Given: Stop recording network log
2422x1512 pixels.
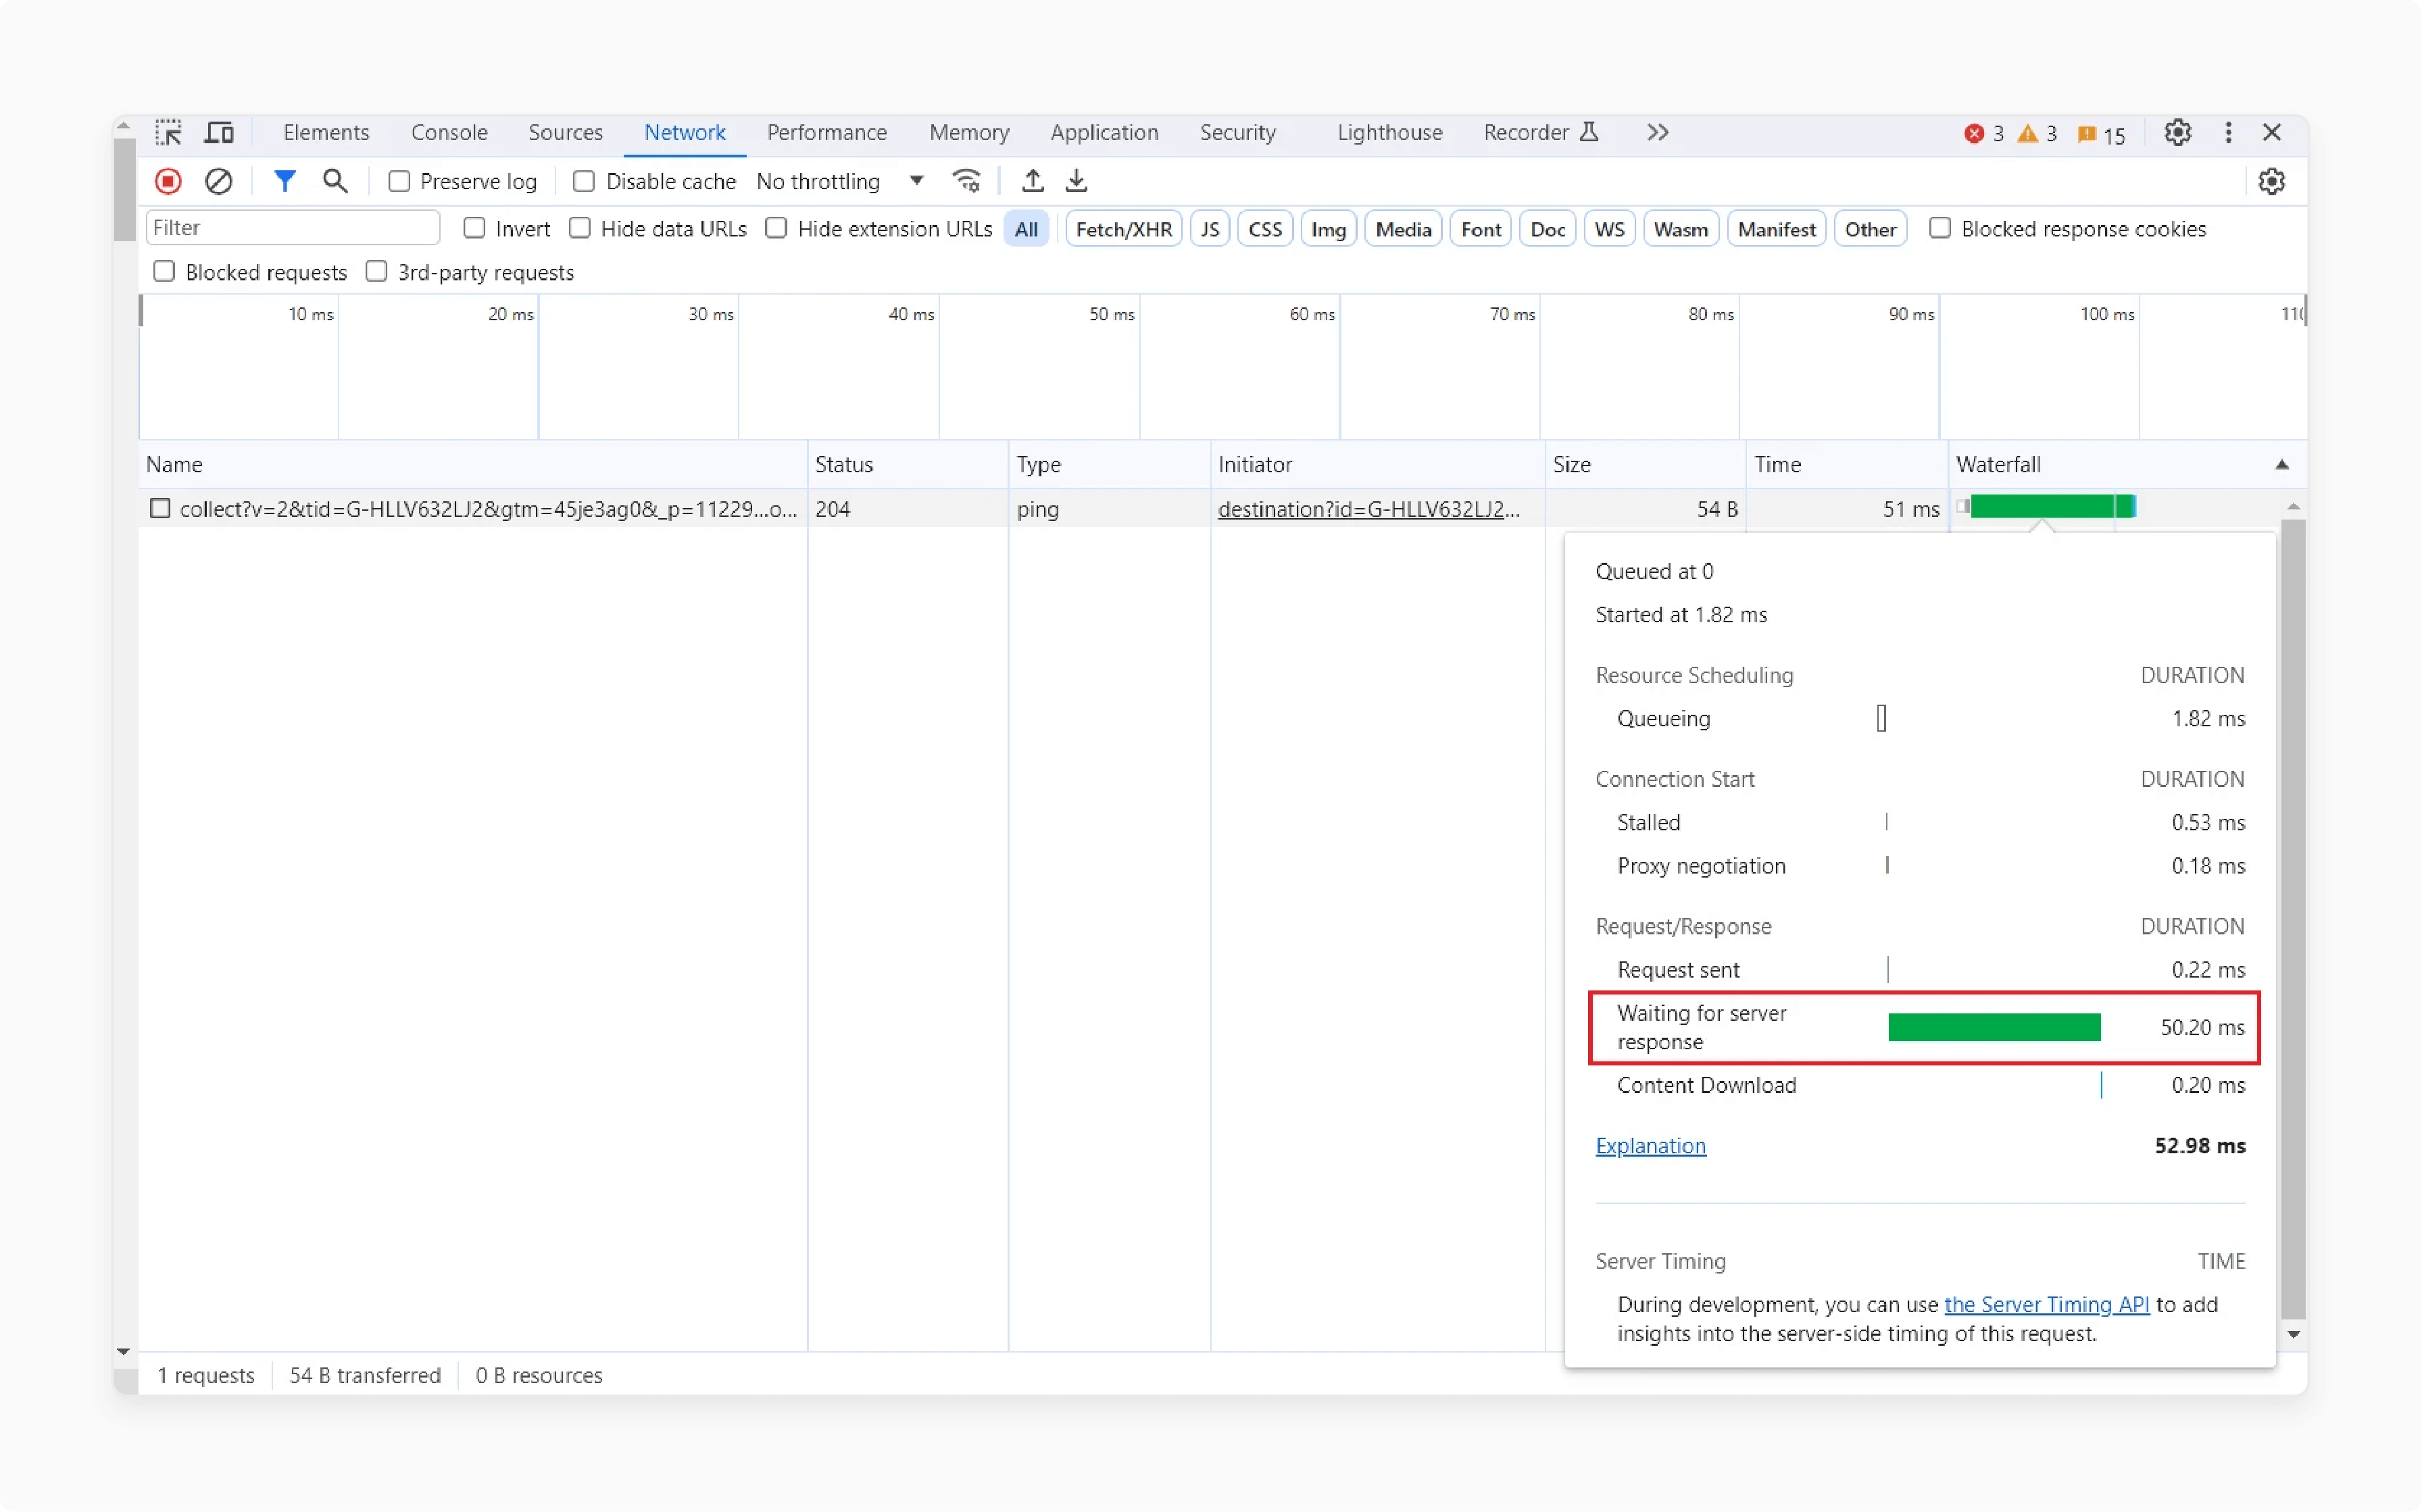Looking at the screenshot, I should click(x=168, y=181).
